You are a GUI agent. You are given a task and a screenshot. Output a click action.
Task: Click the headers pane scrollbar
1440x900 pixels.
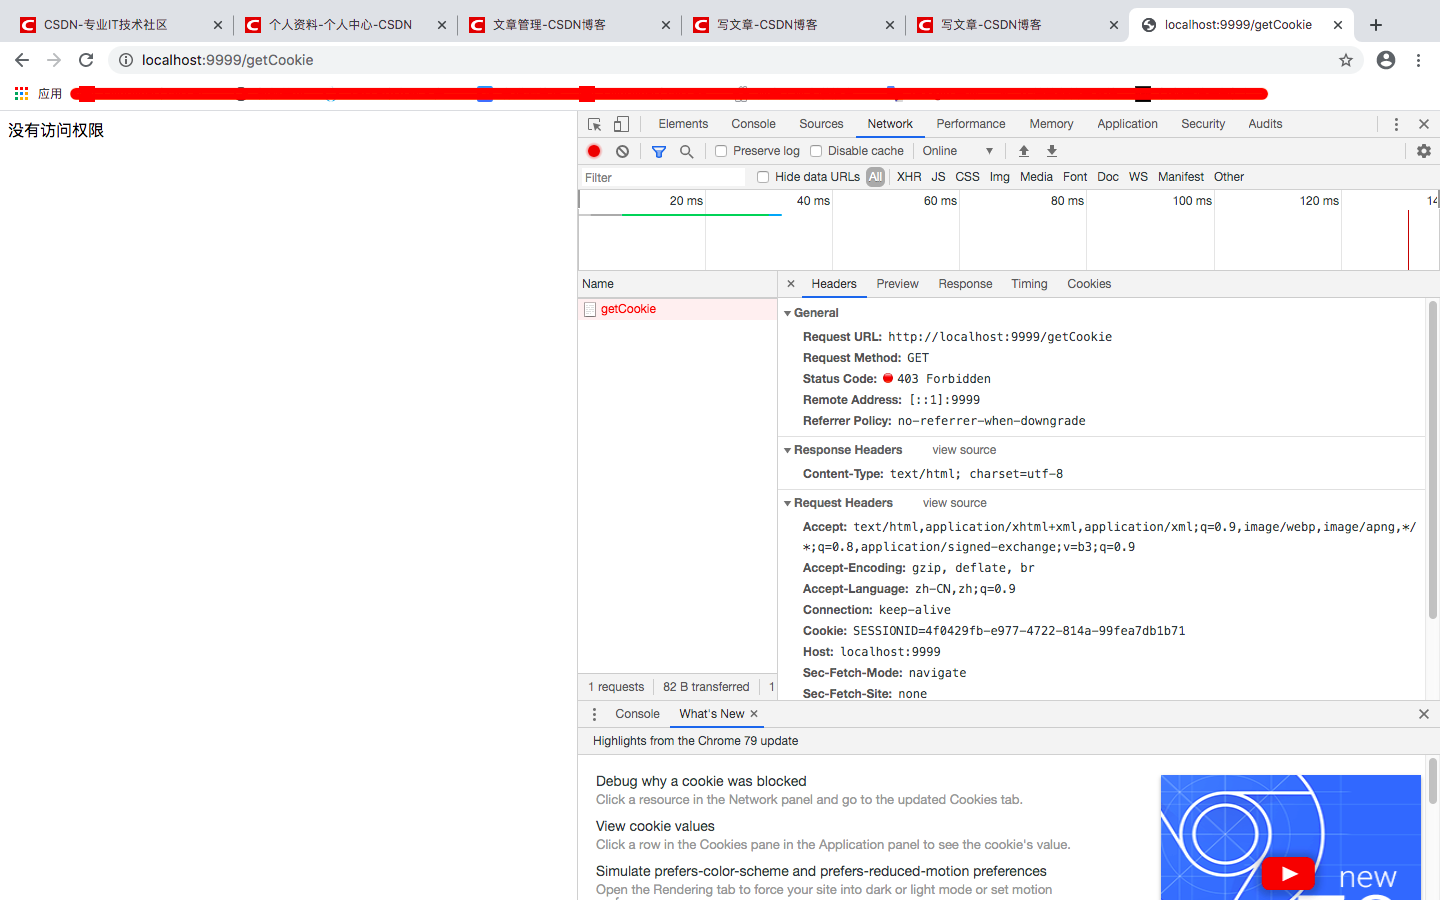tap(1432, 460)
